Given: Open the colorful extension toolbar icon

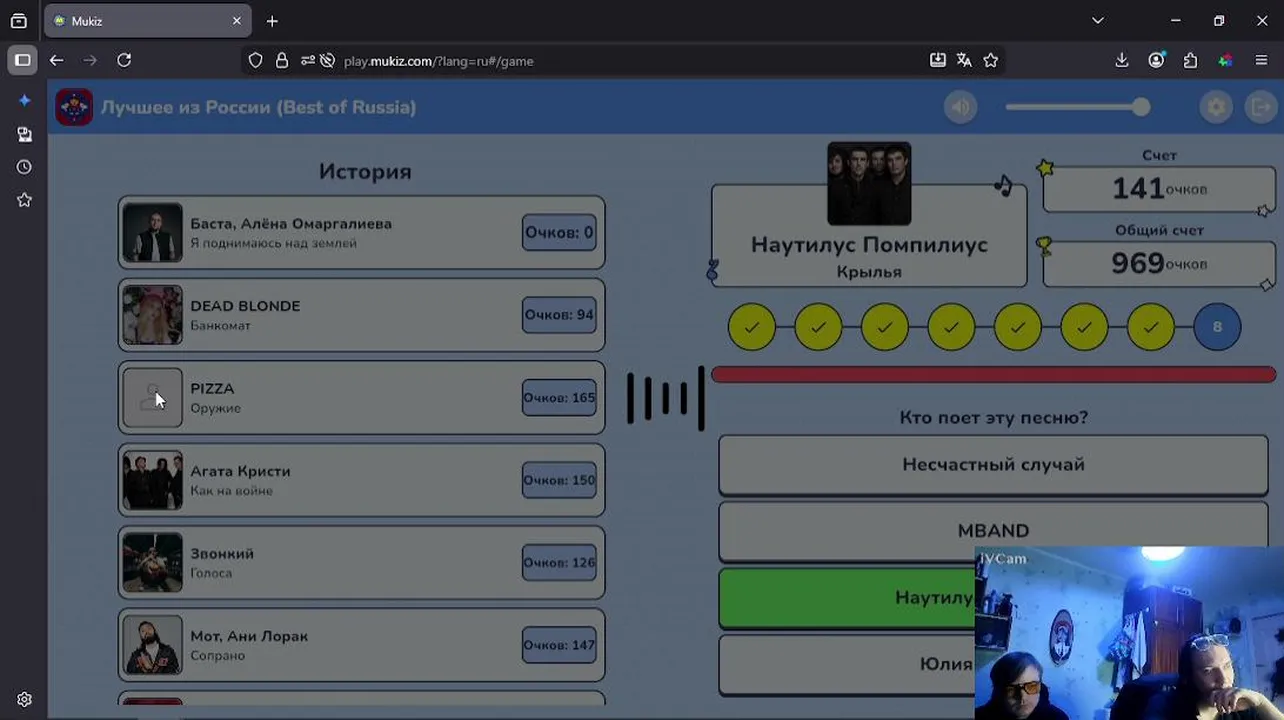Looking at the screenshot, I should click(1225, 60).
